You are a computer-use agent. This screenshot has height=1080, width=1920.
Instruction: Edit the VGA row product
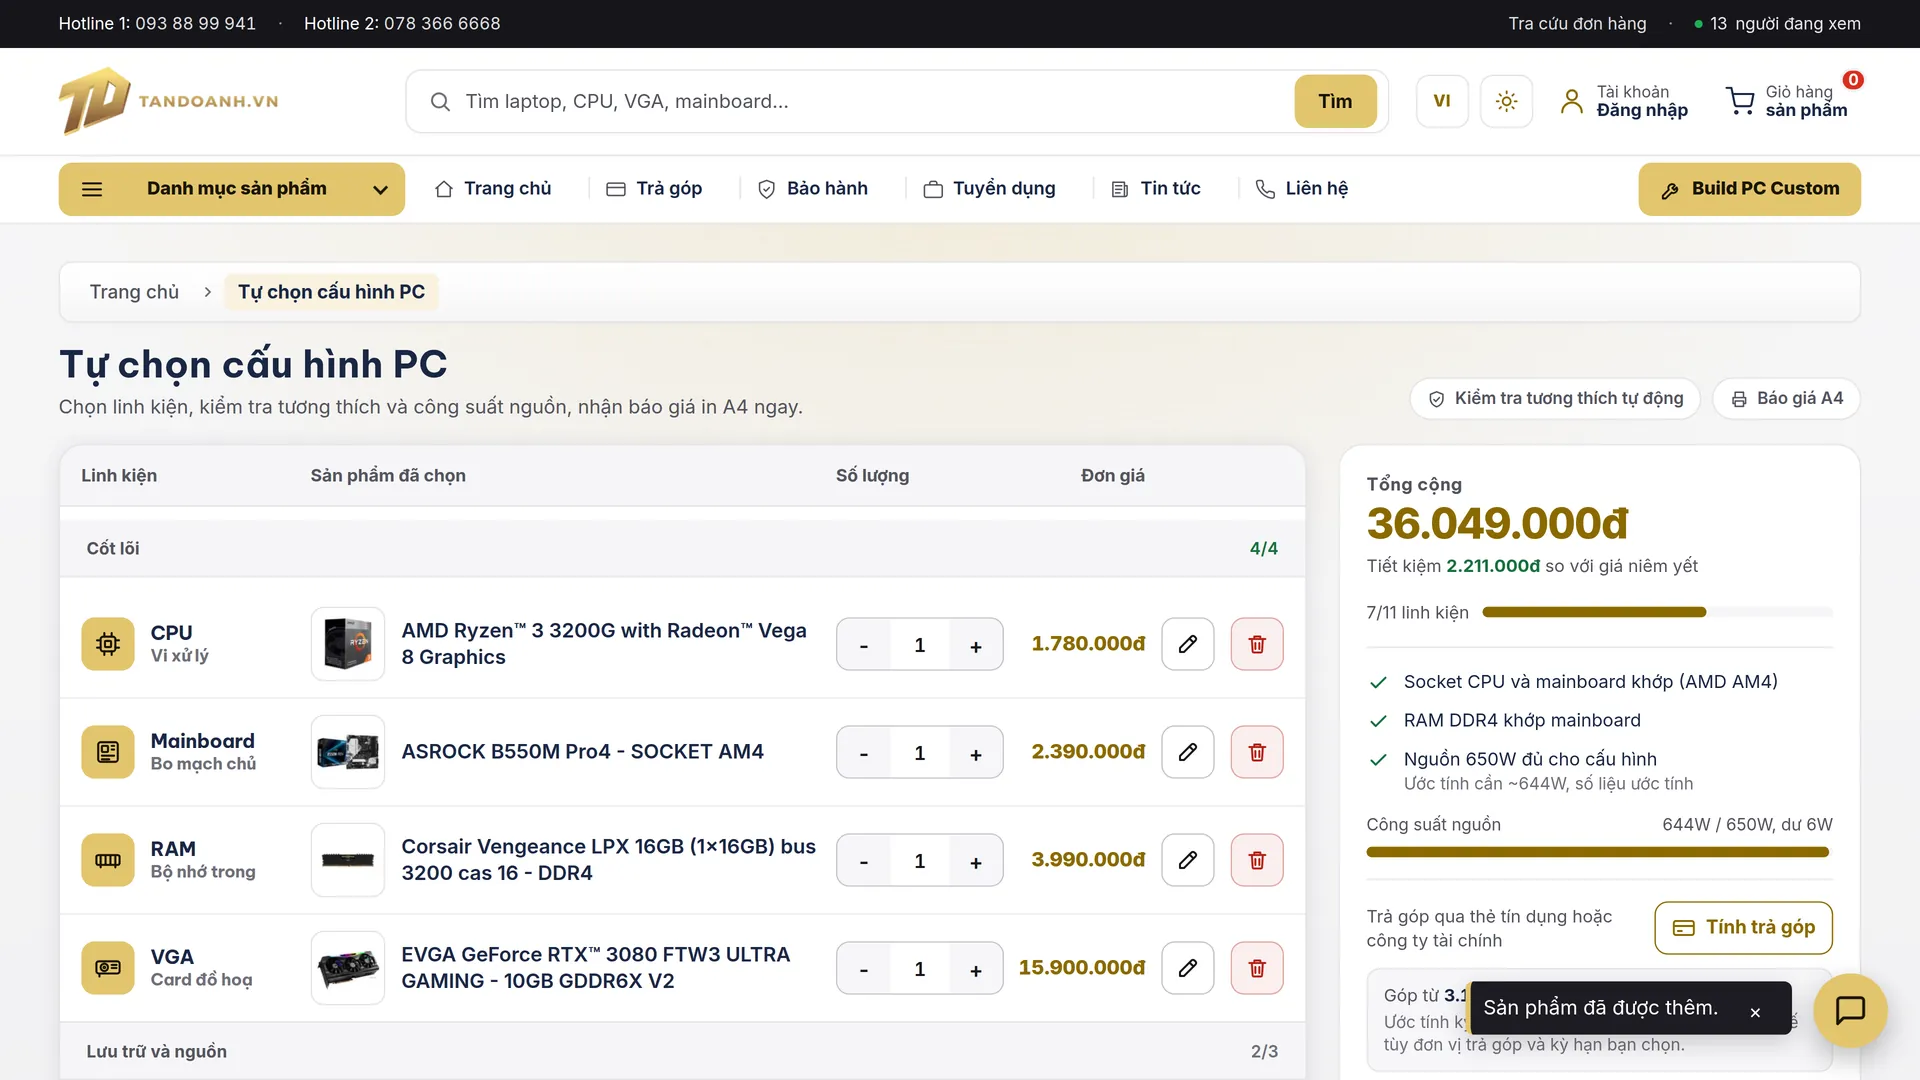pos(1188,968)
